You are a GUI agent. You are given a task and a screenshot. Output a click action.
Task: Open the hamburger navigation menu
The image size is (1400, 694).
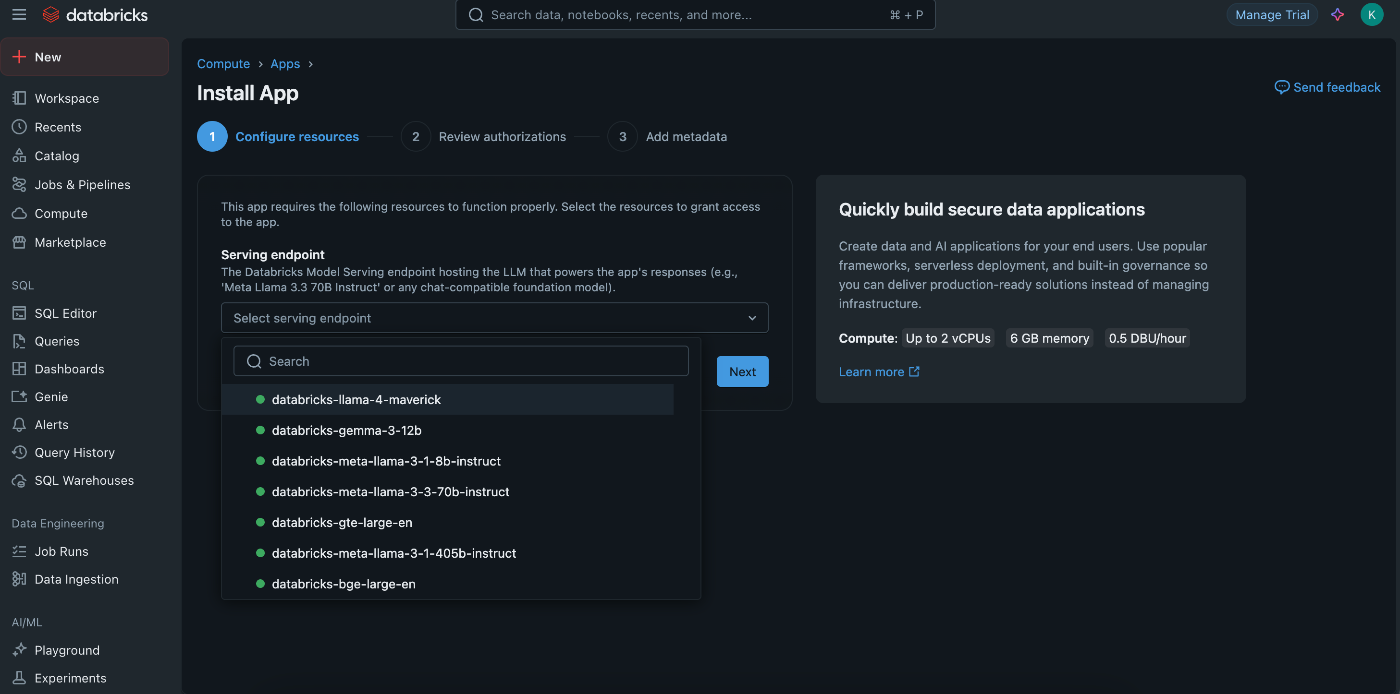tap(19, 15)
